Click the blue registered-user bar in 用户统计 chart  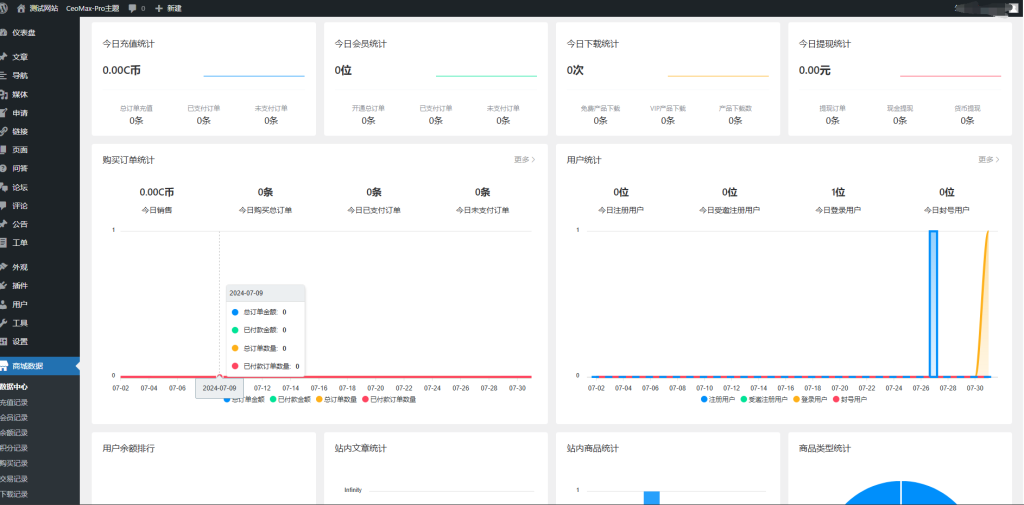click(x=933, y=304)
